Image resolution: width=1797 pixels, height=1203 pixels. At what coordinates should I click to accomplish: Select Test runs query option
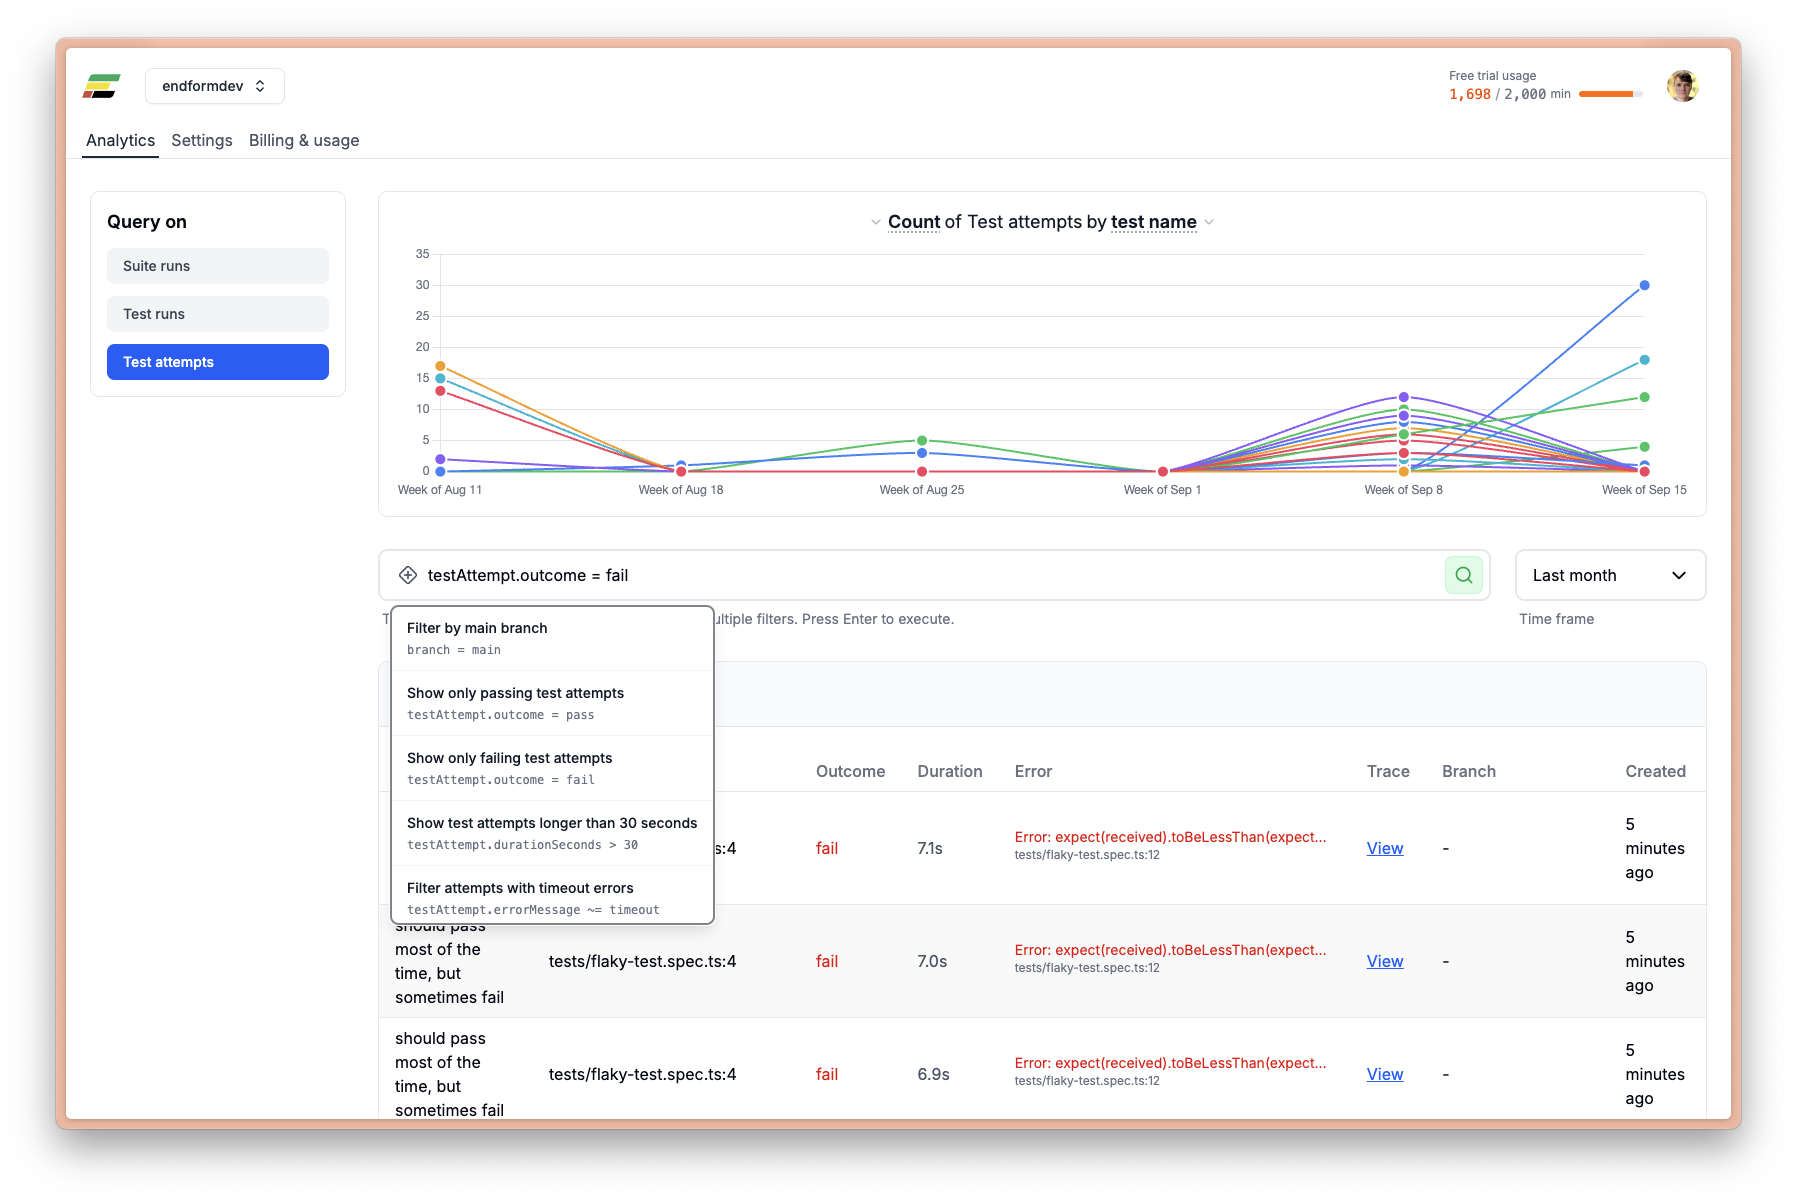(218, 314)
